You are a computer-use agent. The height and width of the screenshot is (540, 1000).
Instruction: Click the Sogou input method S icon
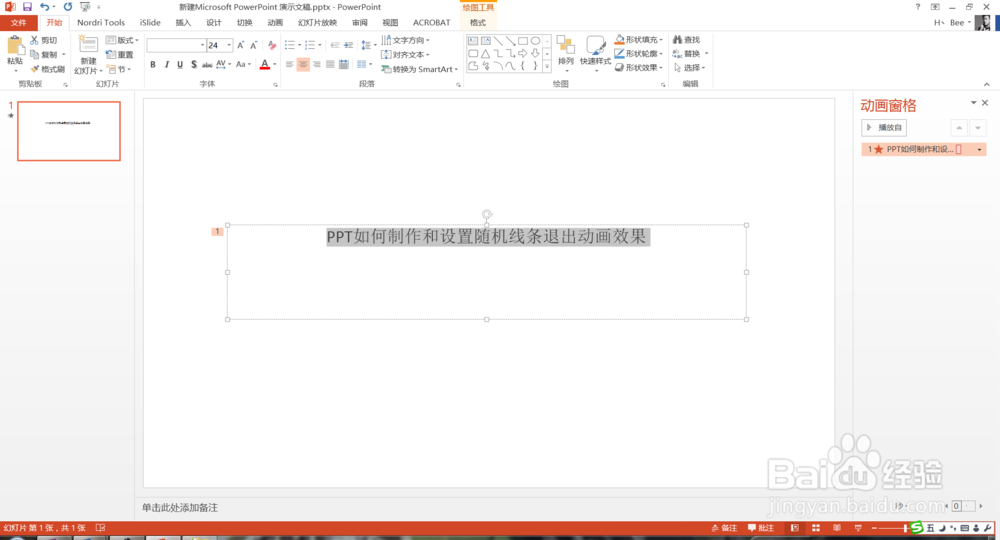pos(916,527)
